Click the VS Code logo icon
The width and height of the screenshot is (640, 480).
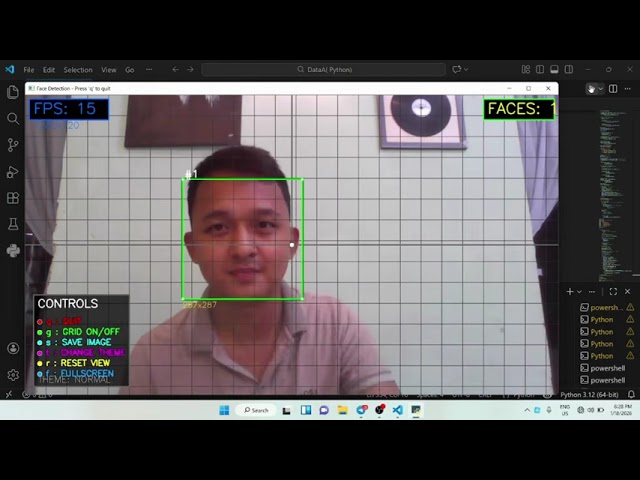[10, 69]
